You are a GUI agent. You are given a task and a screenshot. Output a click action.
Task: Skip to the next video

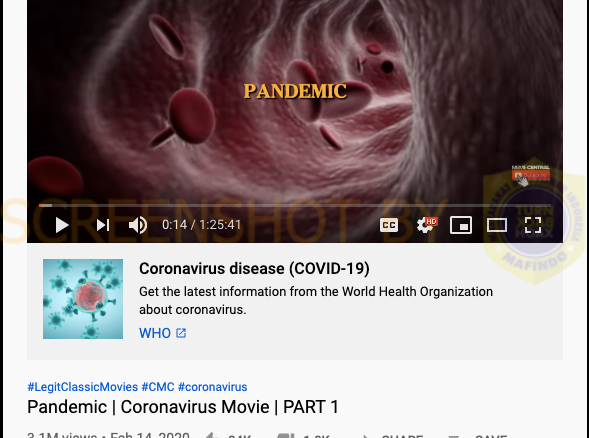point(103,225)
